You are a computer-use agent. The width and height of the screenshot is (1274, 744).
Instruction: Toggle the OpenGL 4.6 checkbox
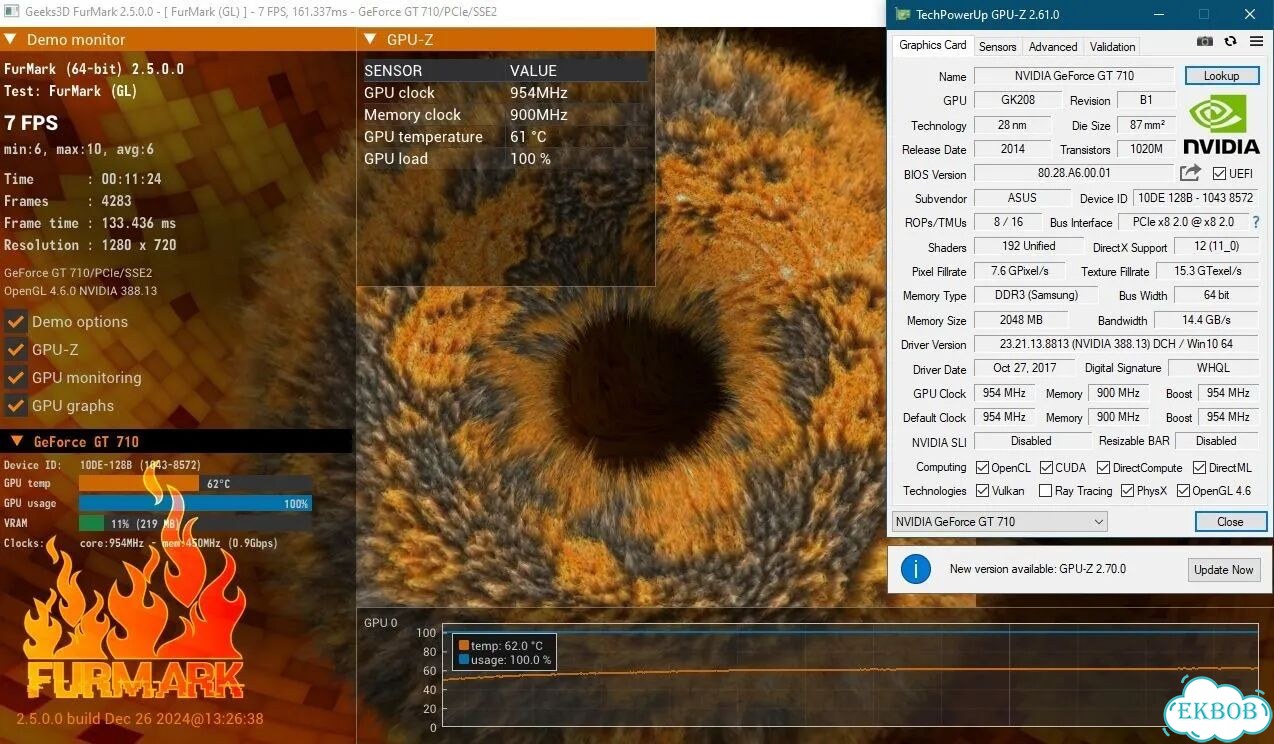pos(1183,491)
